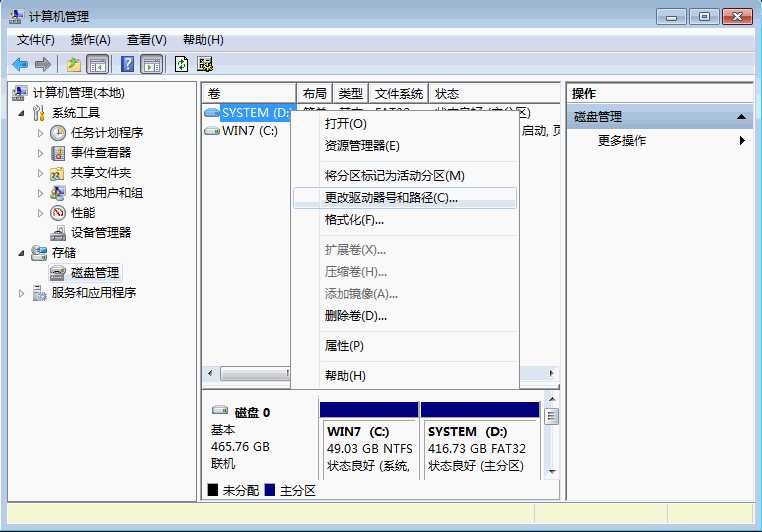This screenshot has height=532, width=762.
Task: Click the 磁盘 0 disk label
Action: click(x=252, y=412)
